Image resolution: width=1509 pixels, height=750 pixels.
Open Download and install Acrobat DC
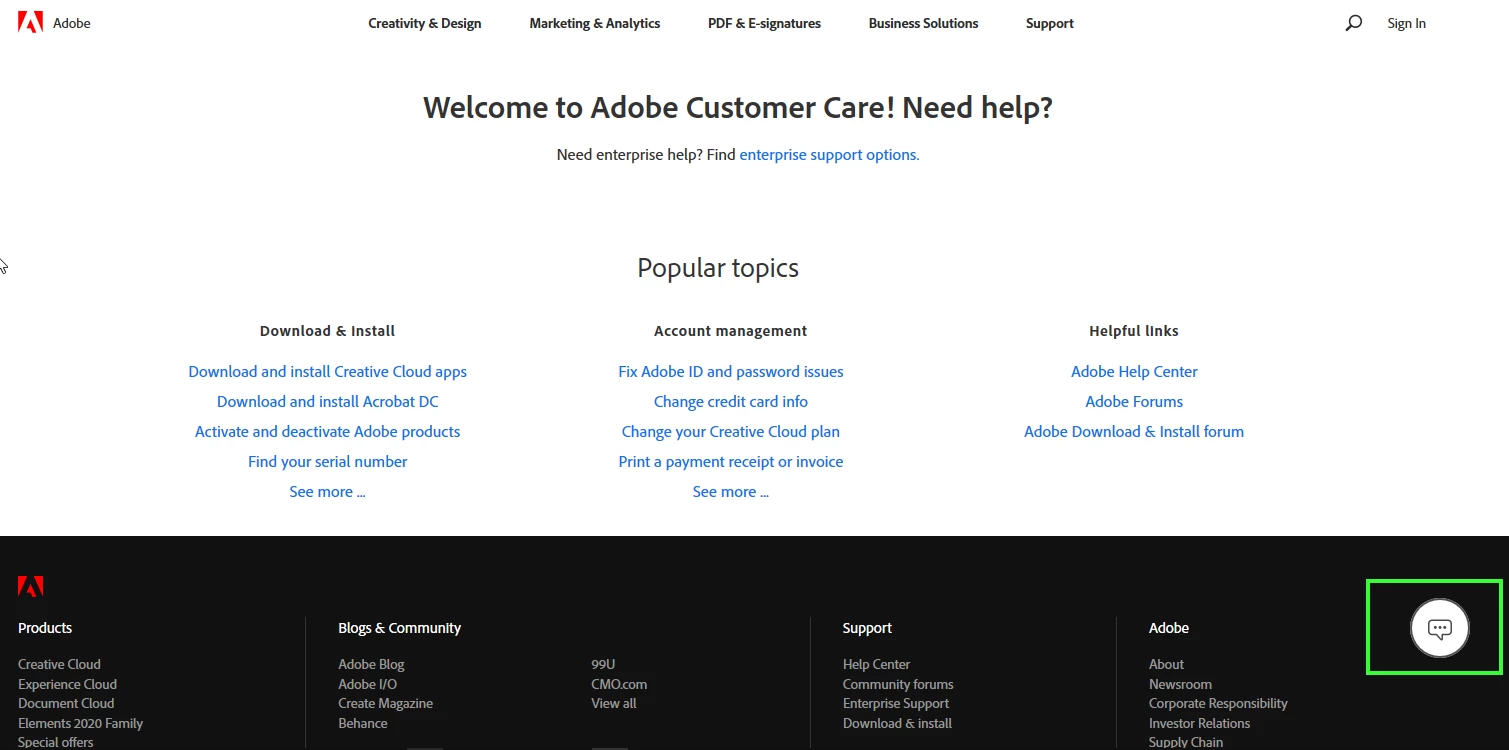328,401
